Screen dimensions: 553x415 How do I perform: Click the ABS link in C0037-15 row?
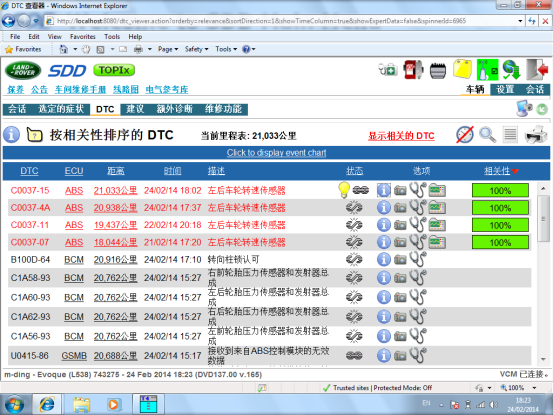74,191
